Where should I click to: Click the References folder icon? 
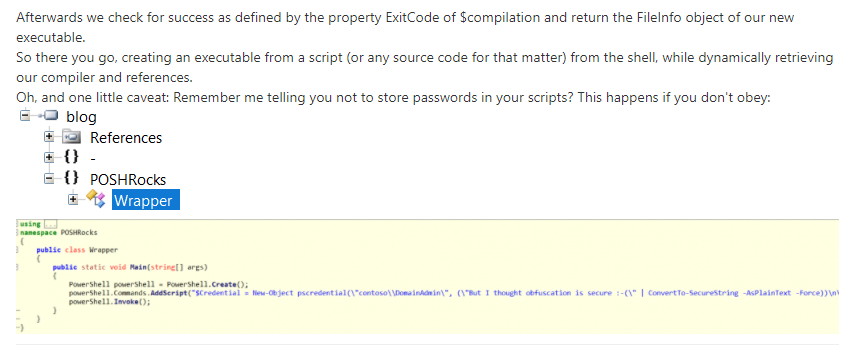point(71,136)
